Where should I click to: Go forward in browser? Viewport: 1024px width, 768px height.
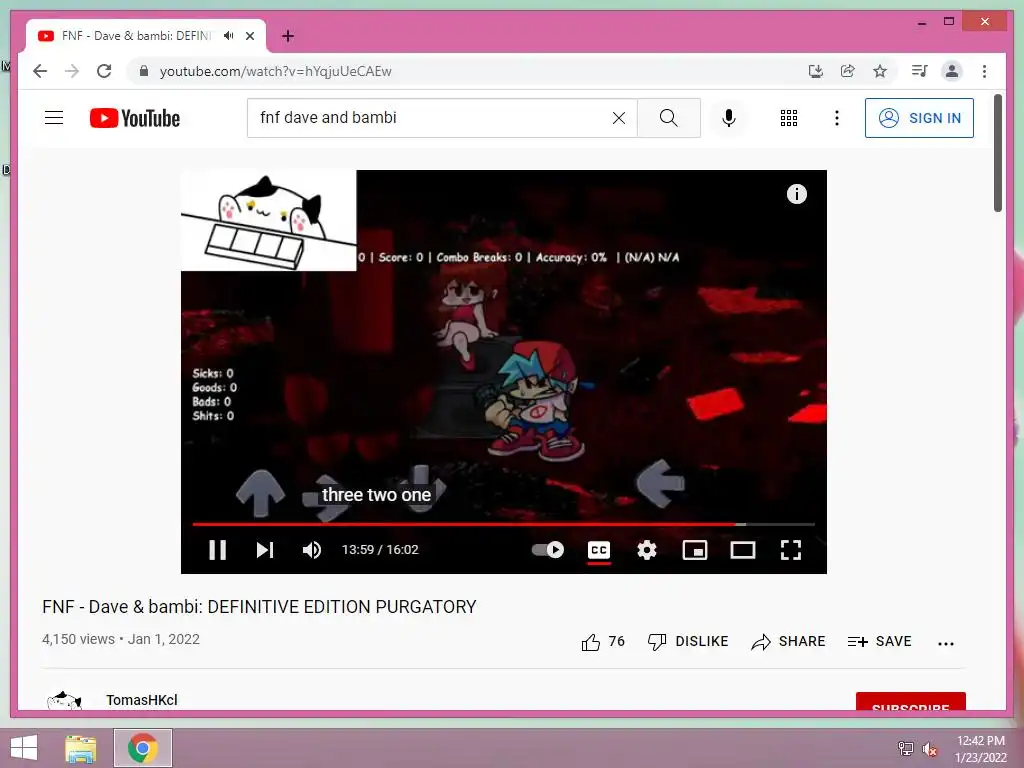[72, 71]
